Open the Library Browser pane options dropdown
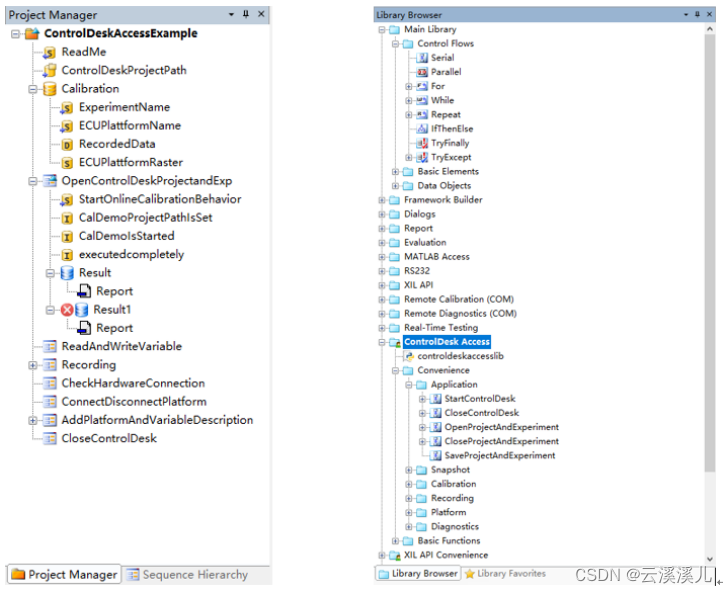 686,14
